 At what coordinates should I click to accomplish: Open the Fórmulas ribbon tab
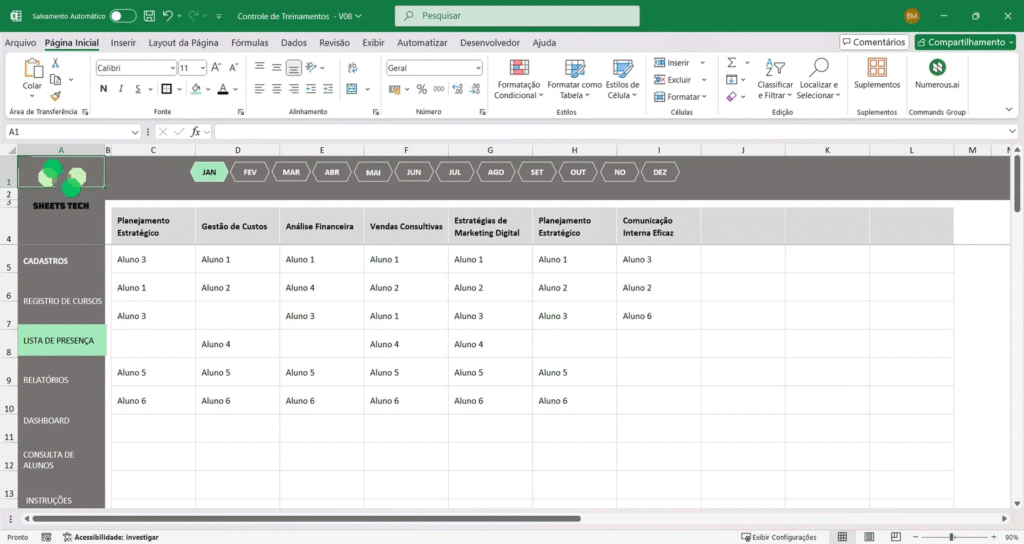249,43
